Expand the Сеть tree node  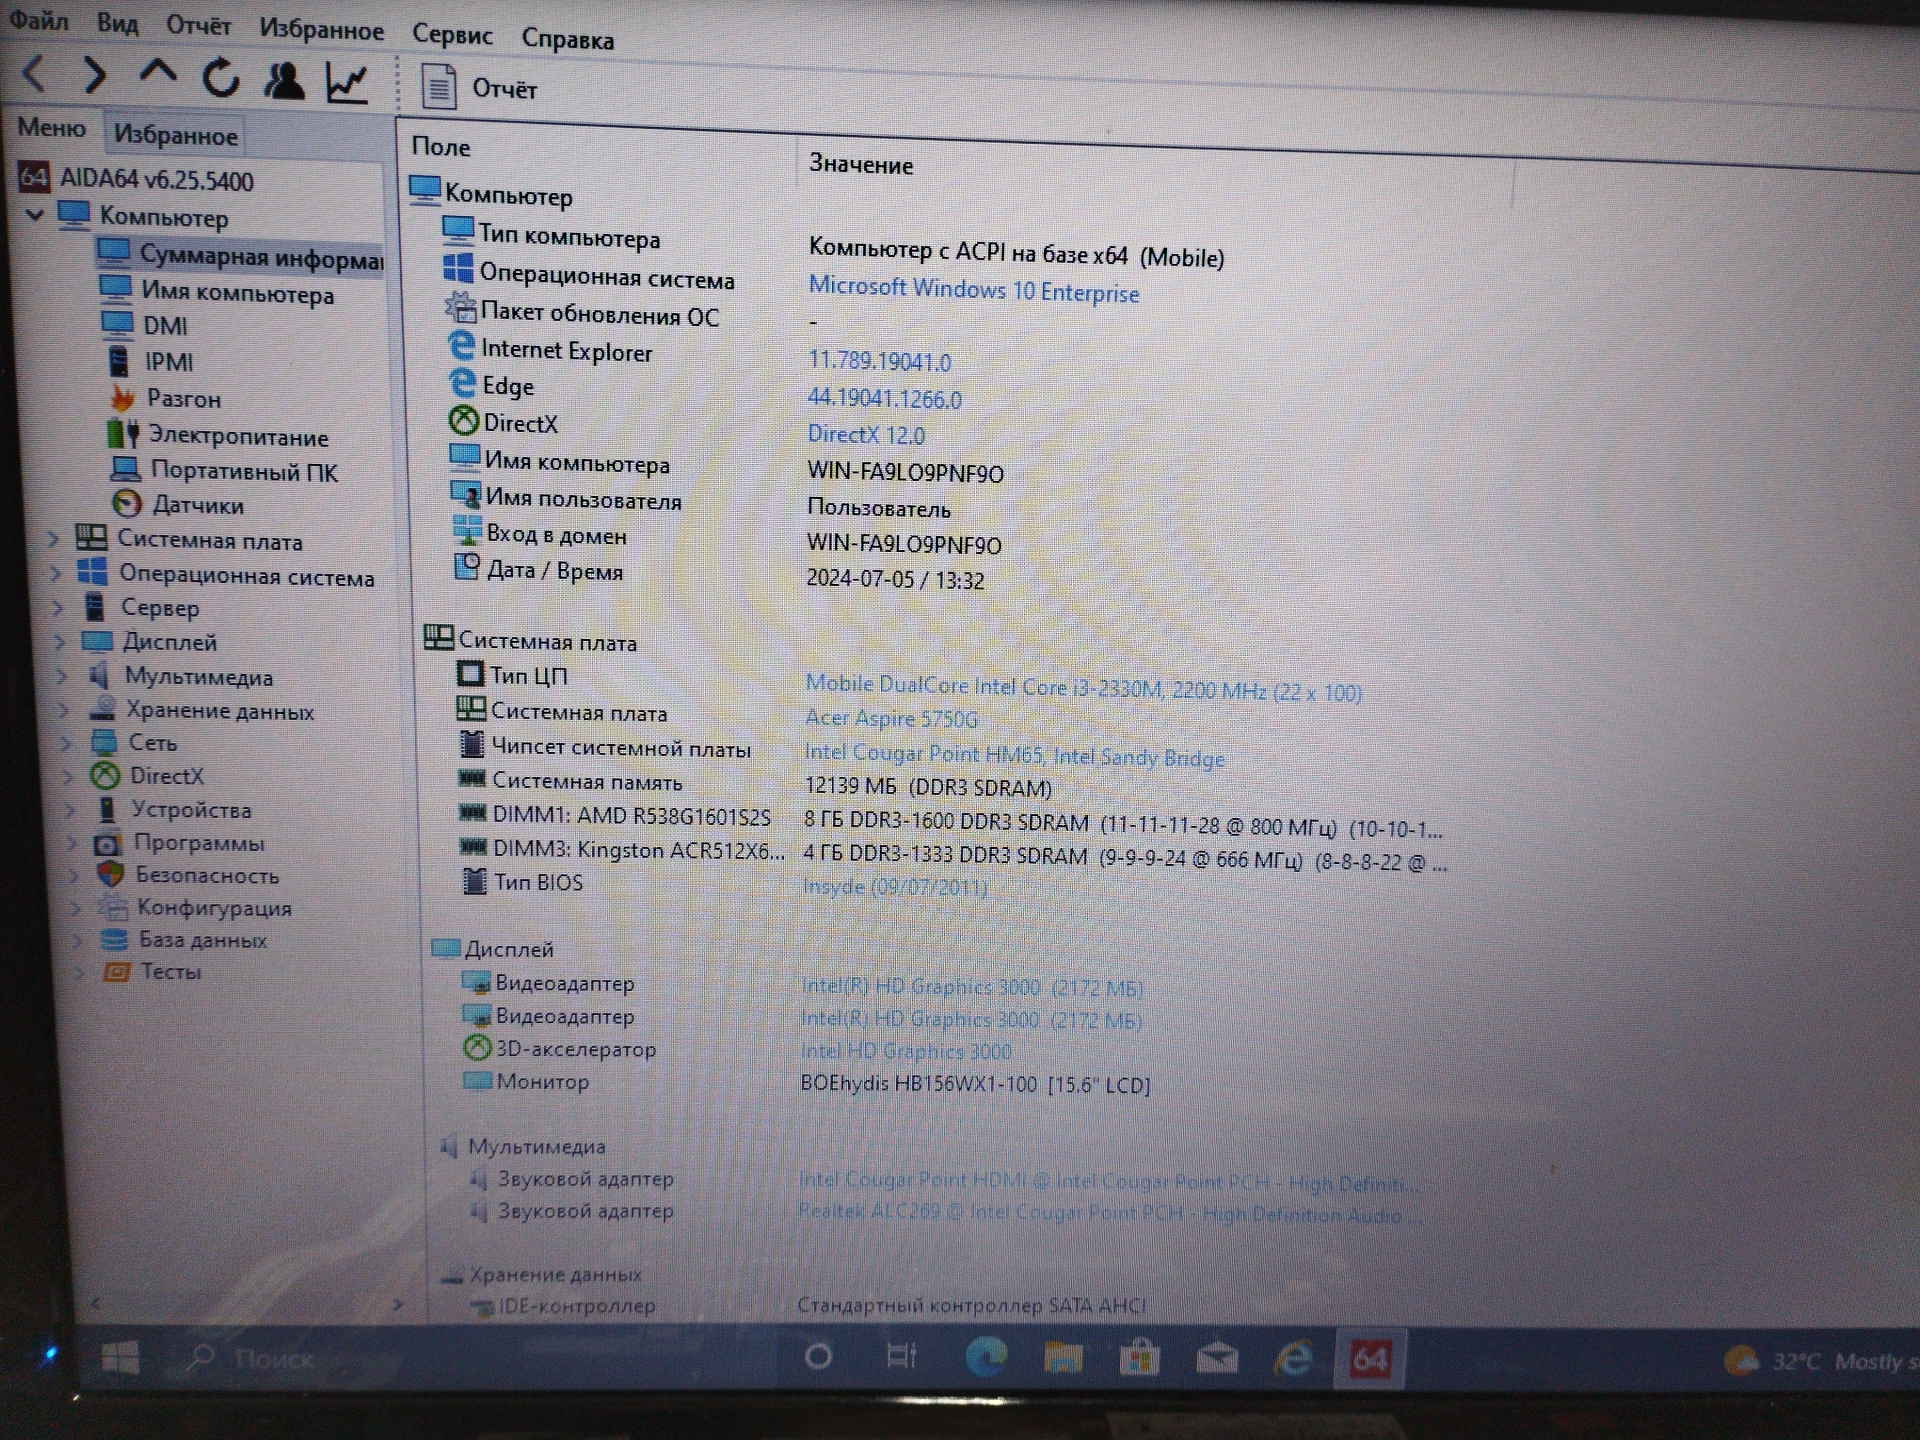[66, 743]
